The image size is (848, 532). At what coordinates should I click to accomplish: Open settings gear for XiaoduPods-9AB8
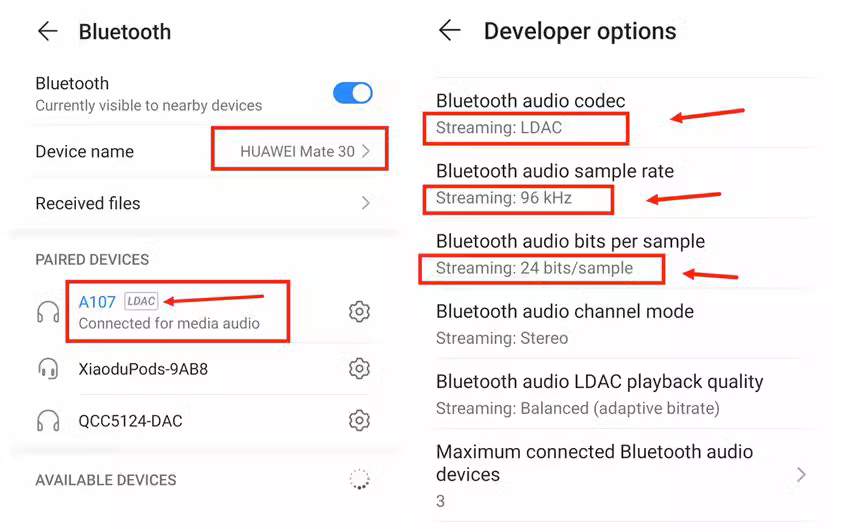(359, 369)
